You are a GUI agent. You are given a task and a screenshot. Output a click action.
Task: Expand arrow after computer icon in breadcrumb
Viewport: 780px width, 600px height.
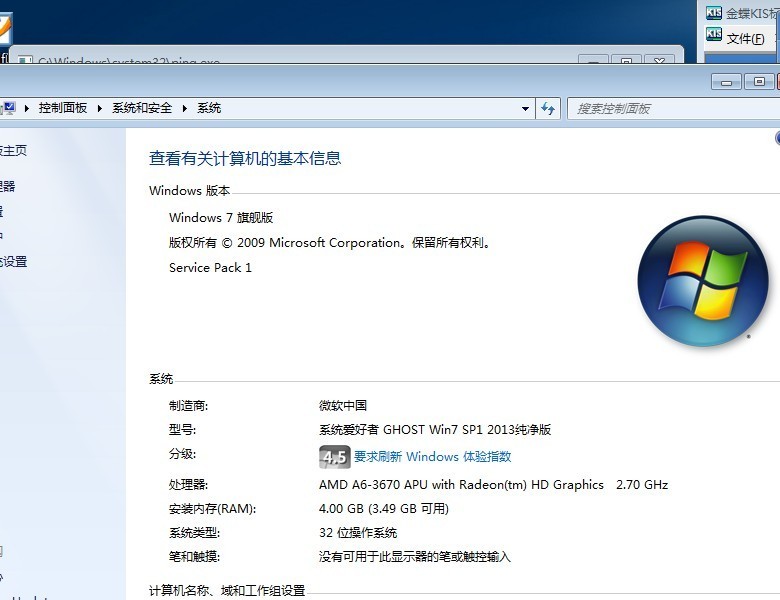pyautogui.click(x=27, y=108)
